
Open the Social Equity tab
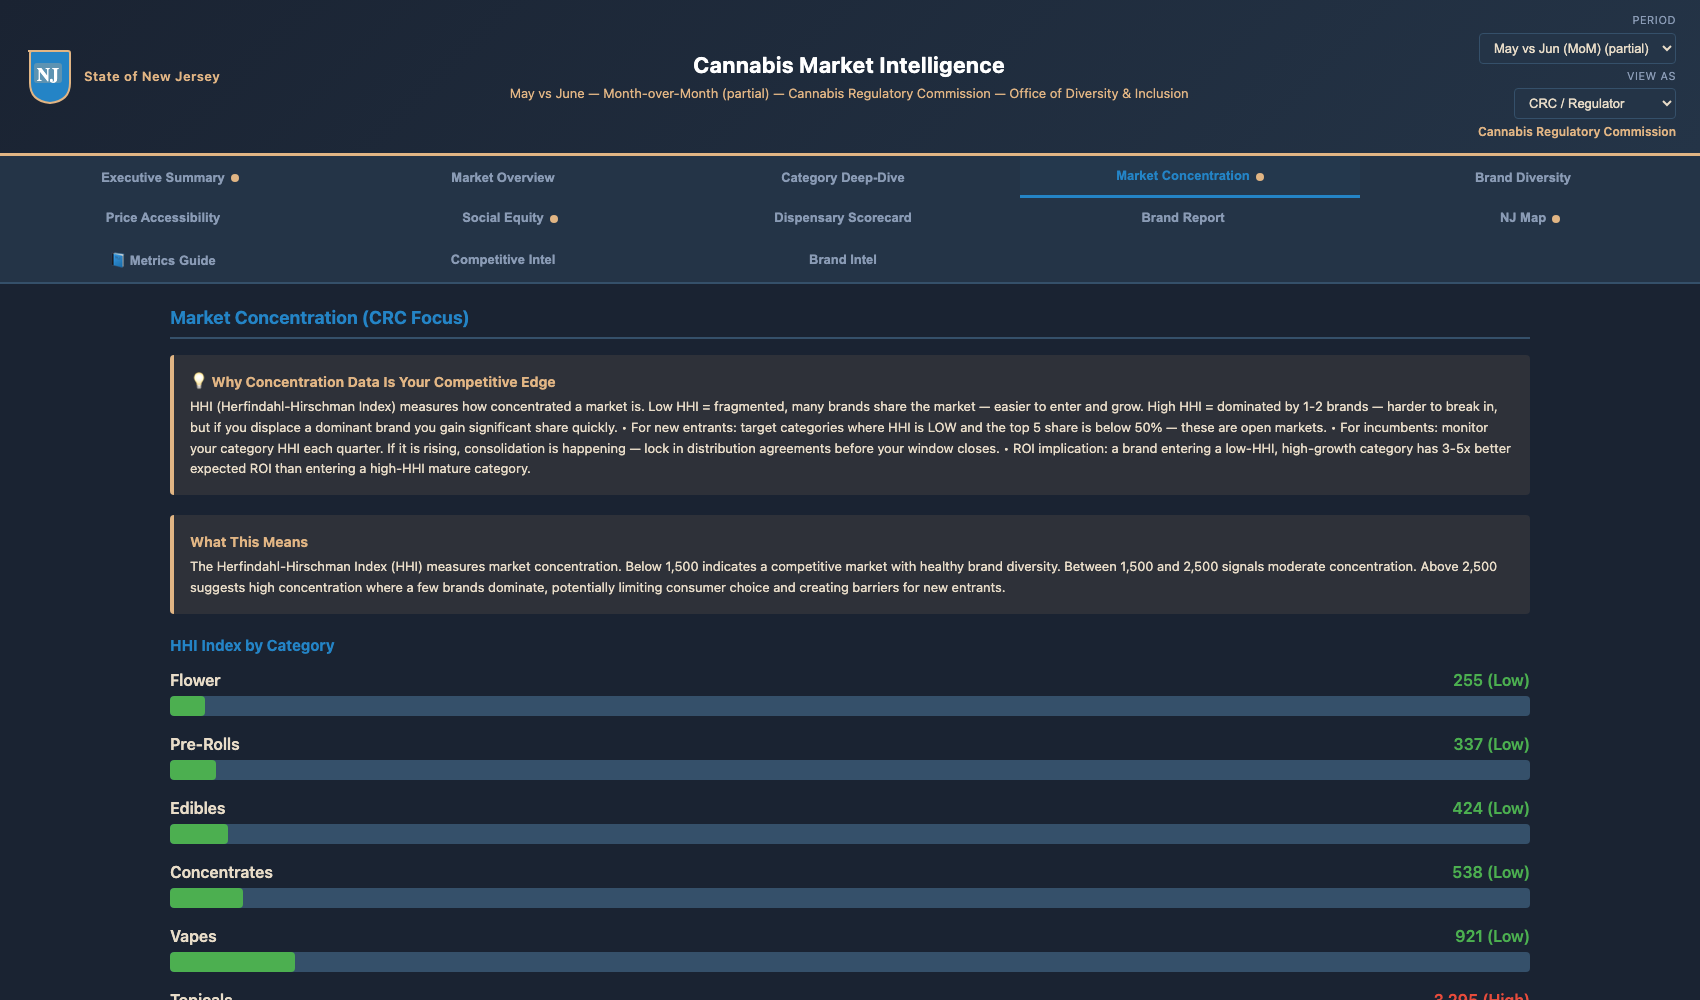(x=510, y=217)
